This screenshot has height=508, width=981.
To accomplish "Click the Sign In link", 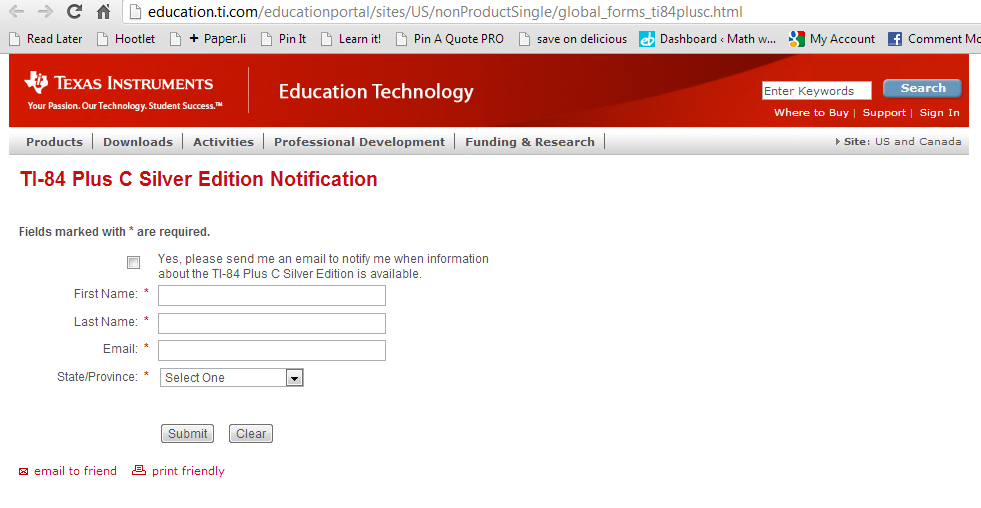I will (939, 113).
